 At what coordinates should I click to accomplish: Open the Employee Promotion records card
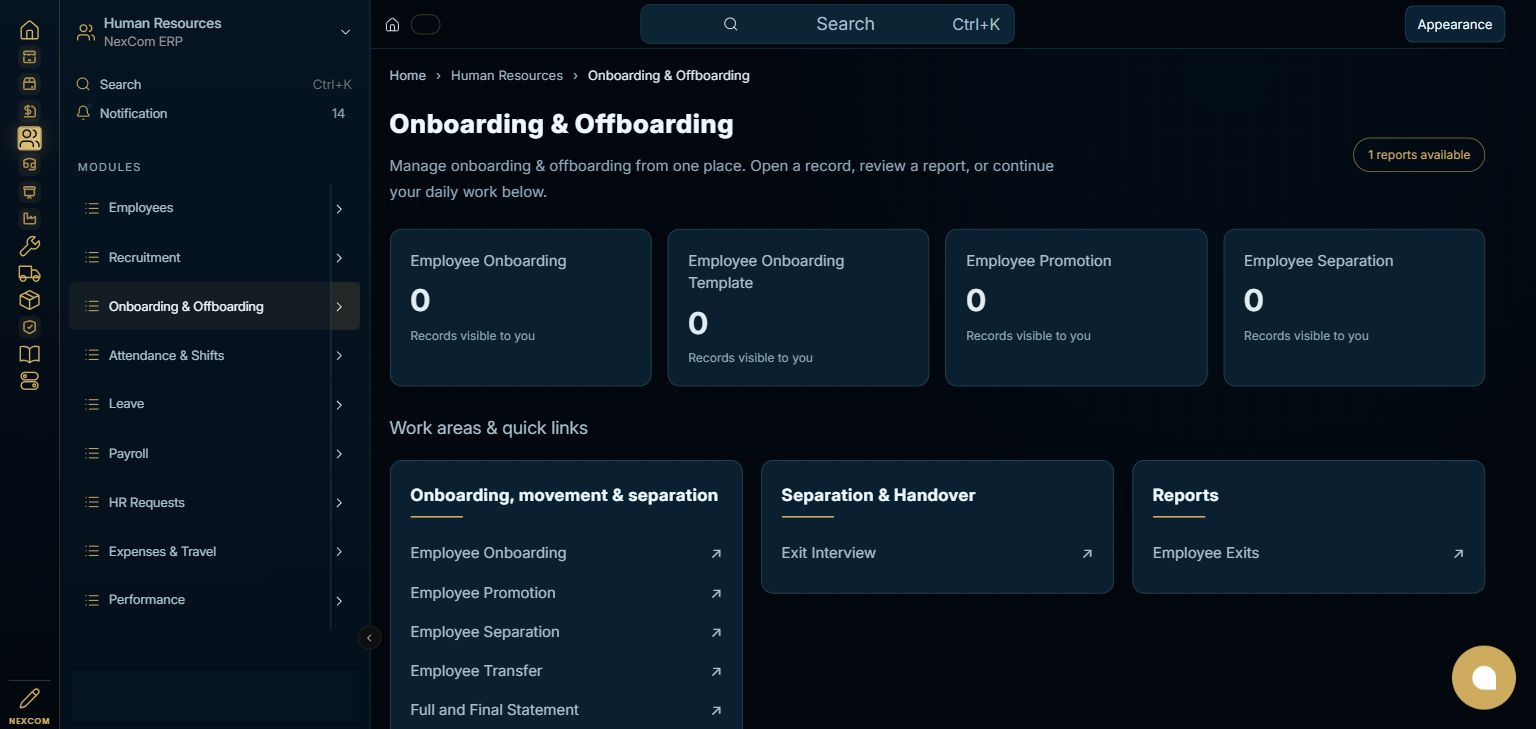pos(1076,307)
